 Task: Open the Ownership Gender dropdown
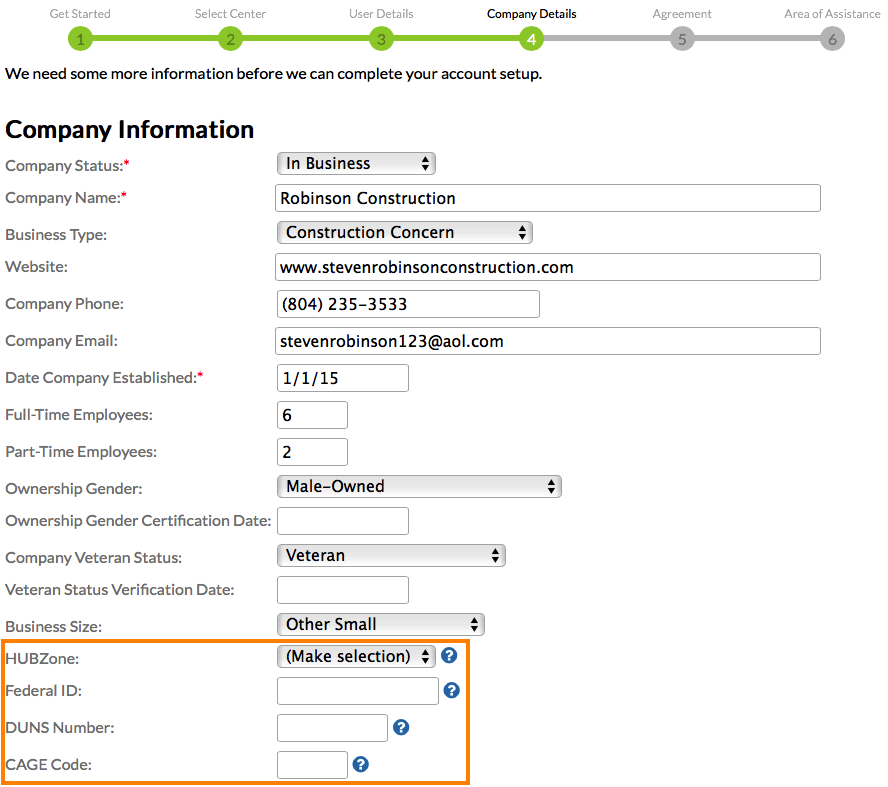pos(418,487)
